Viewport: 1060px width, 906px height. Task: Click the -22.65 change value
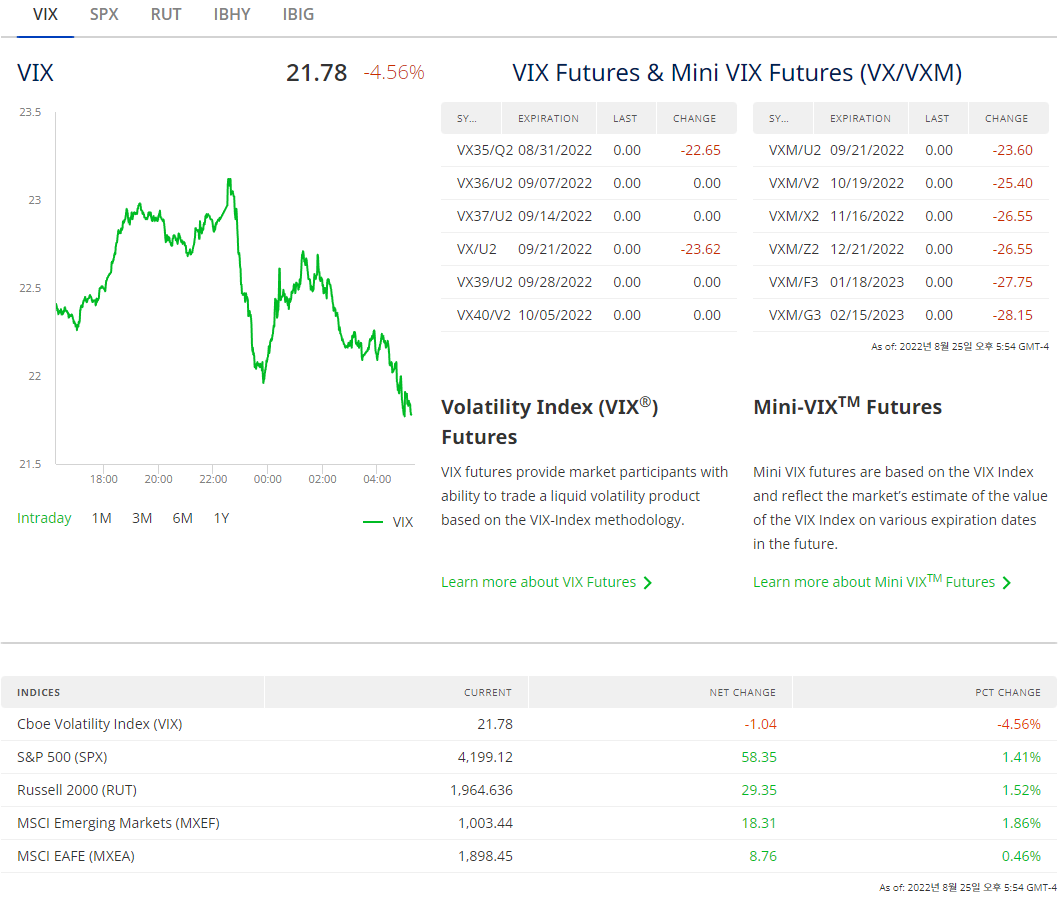[700, 150]
